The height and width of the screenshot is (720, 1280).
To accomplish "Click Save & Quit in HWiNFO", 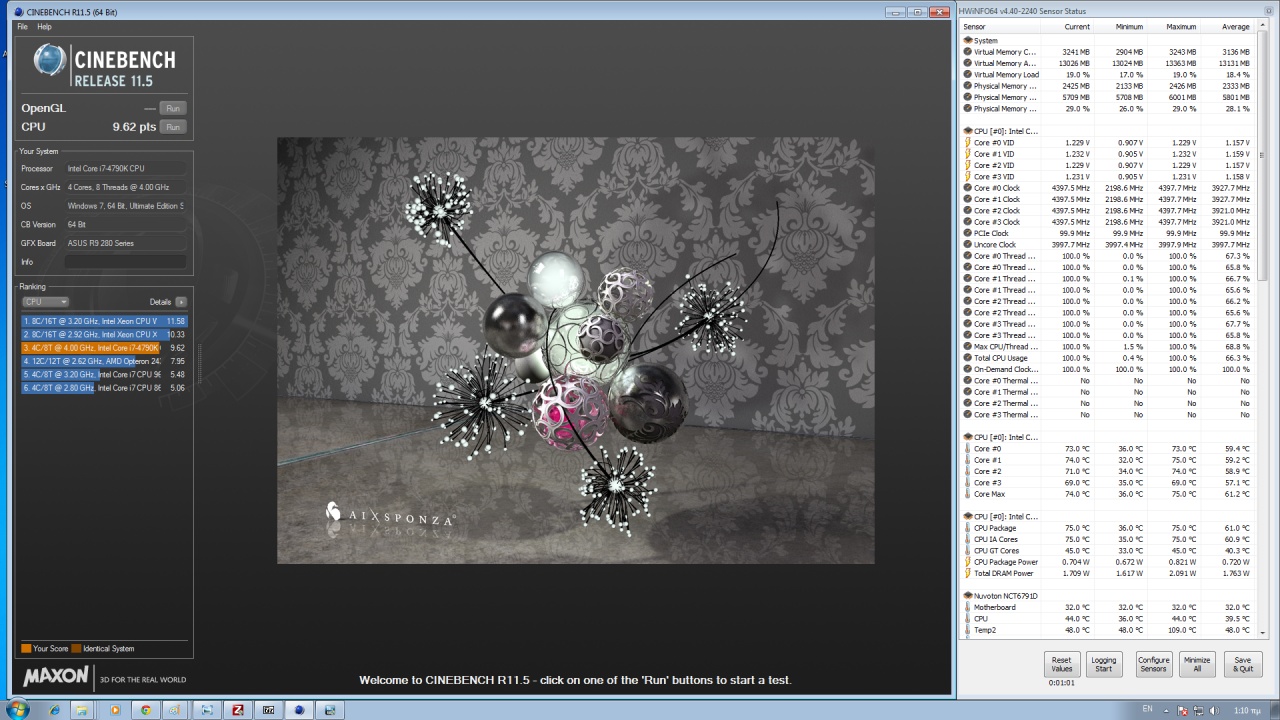I will (x=1242, y=664).
